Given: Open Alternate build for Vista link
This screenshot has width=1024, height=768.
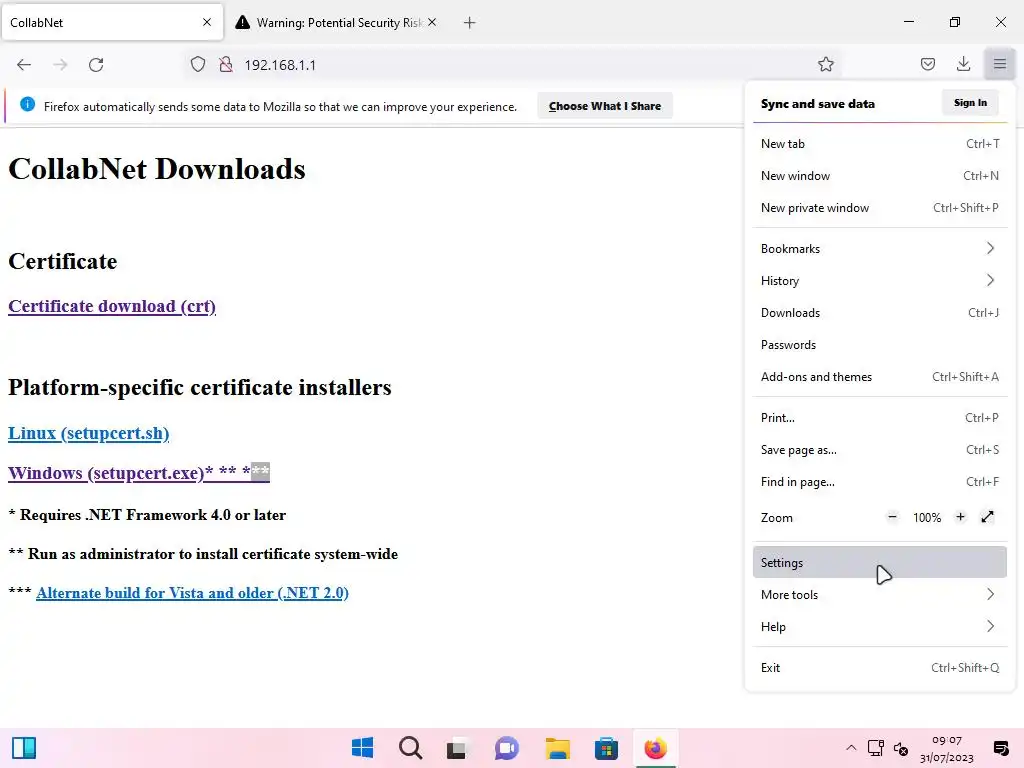Looking at the screenshot, I should click(x=192, y=593).
